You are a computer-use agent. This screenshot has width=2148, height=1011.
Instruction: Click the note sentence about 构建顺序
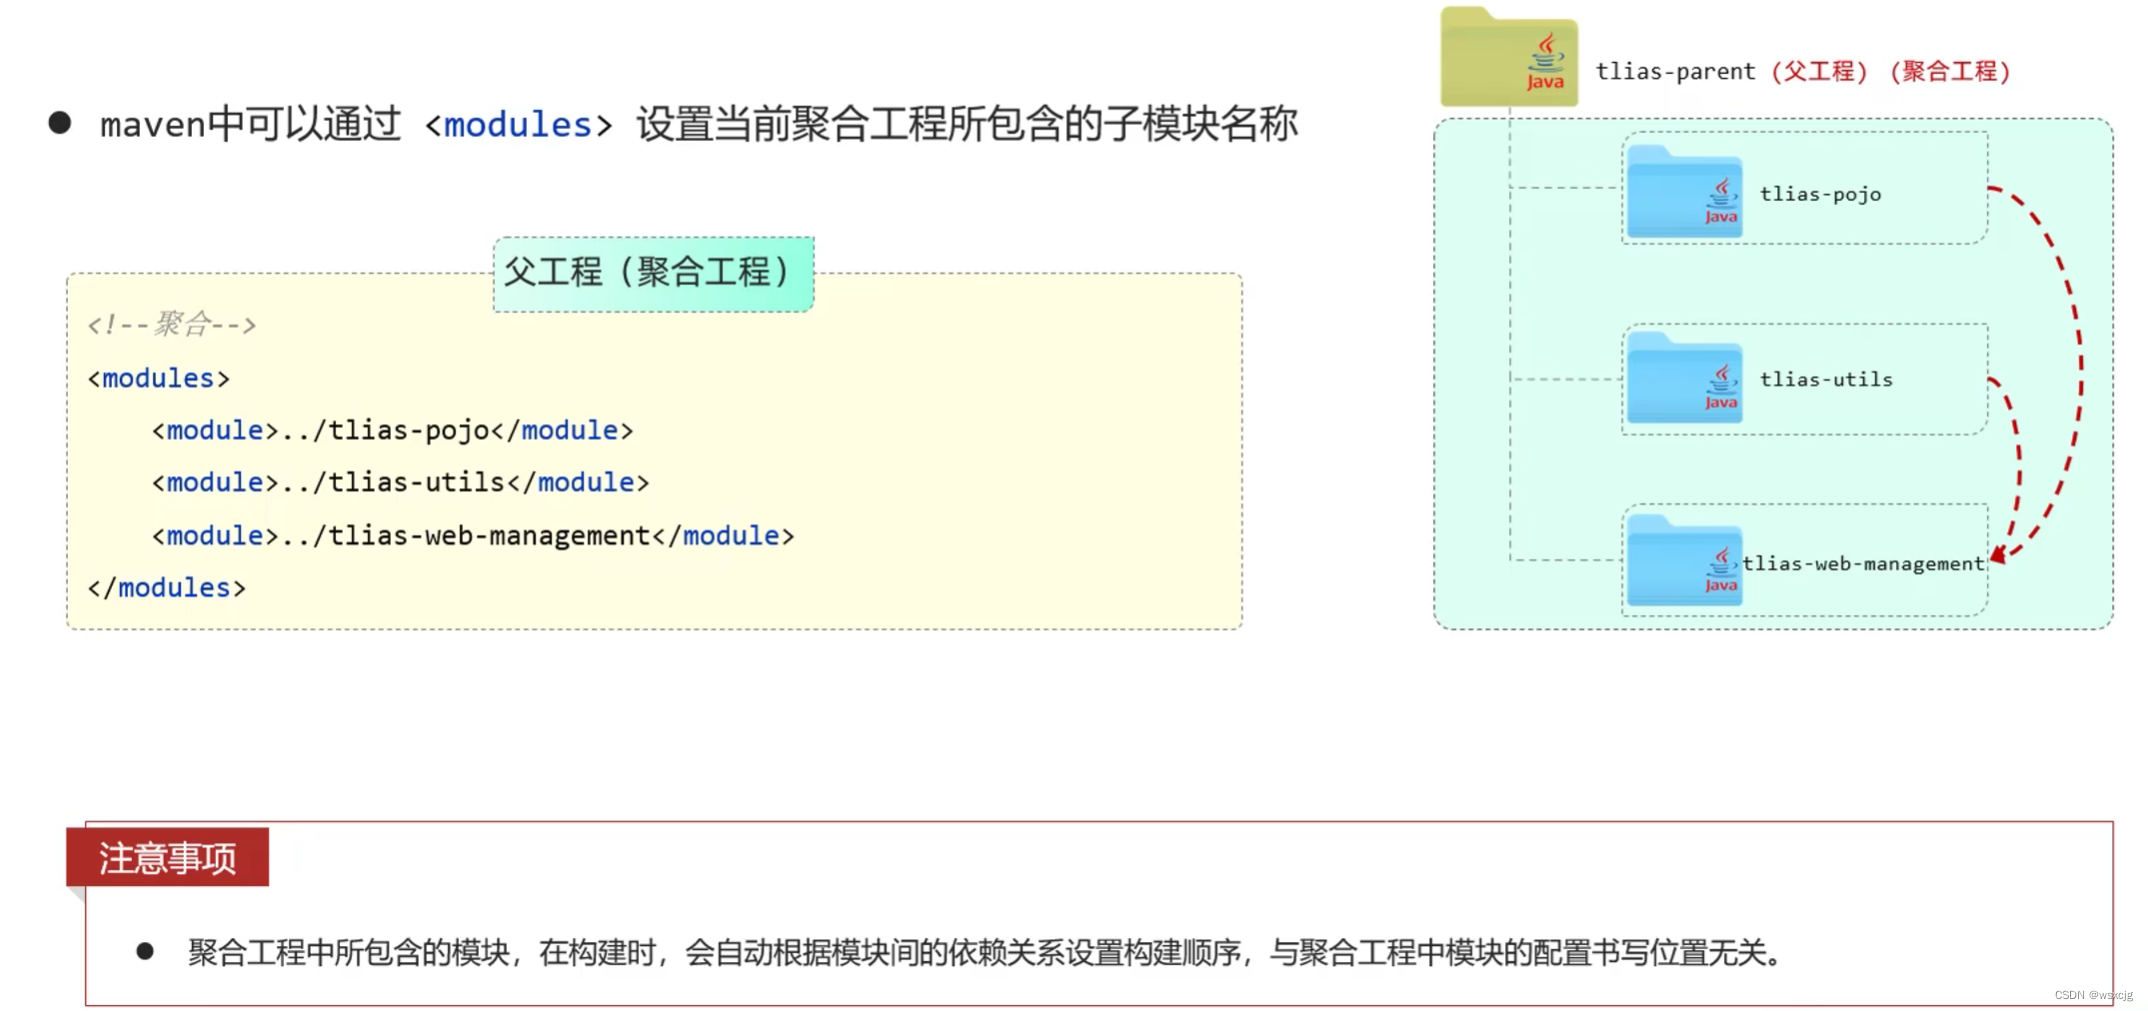pyautogui.click(x=985, y=952)
